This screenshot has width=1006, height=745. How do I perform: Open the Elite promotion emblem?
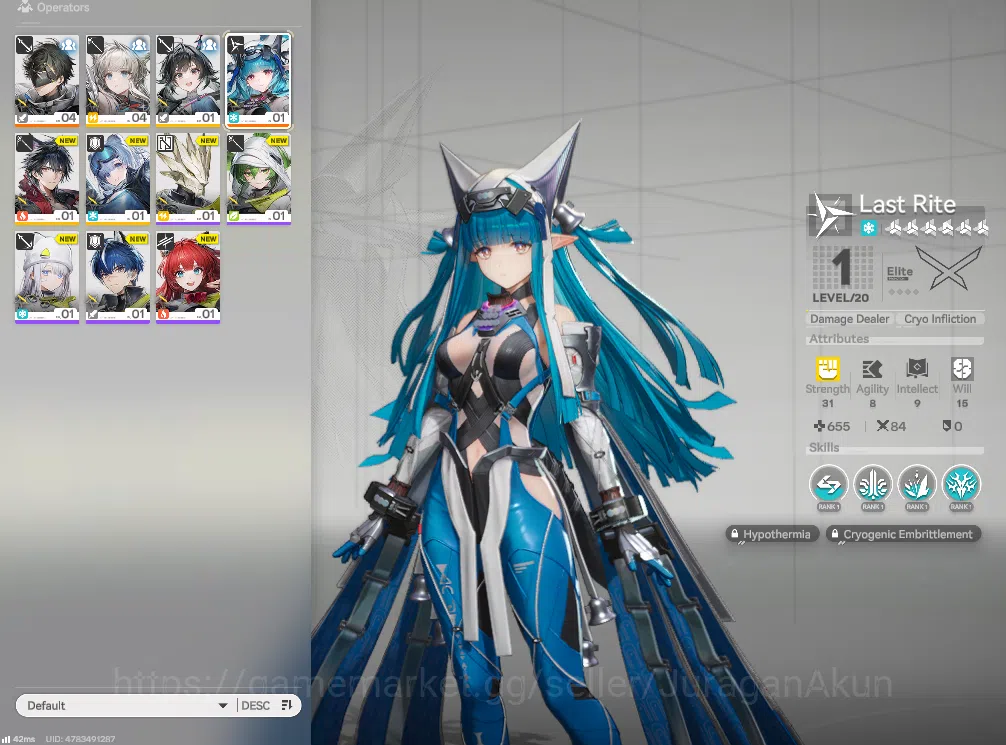[949, 268]
